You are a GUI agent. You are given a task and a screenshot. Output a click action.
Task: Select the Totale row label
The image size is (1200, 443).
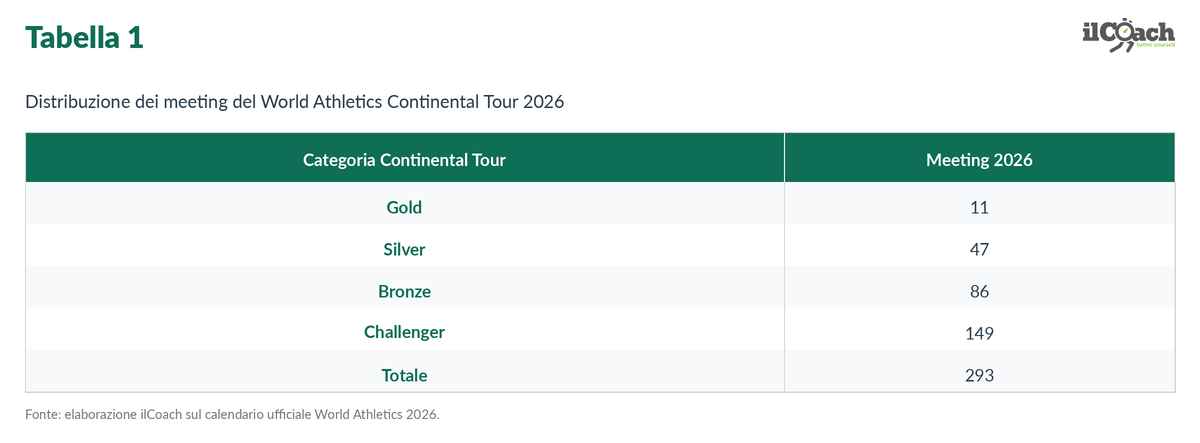point(405,376)
